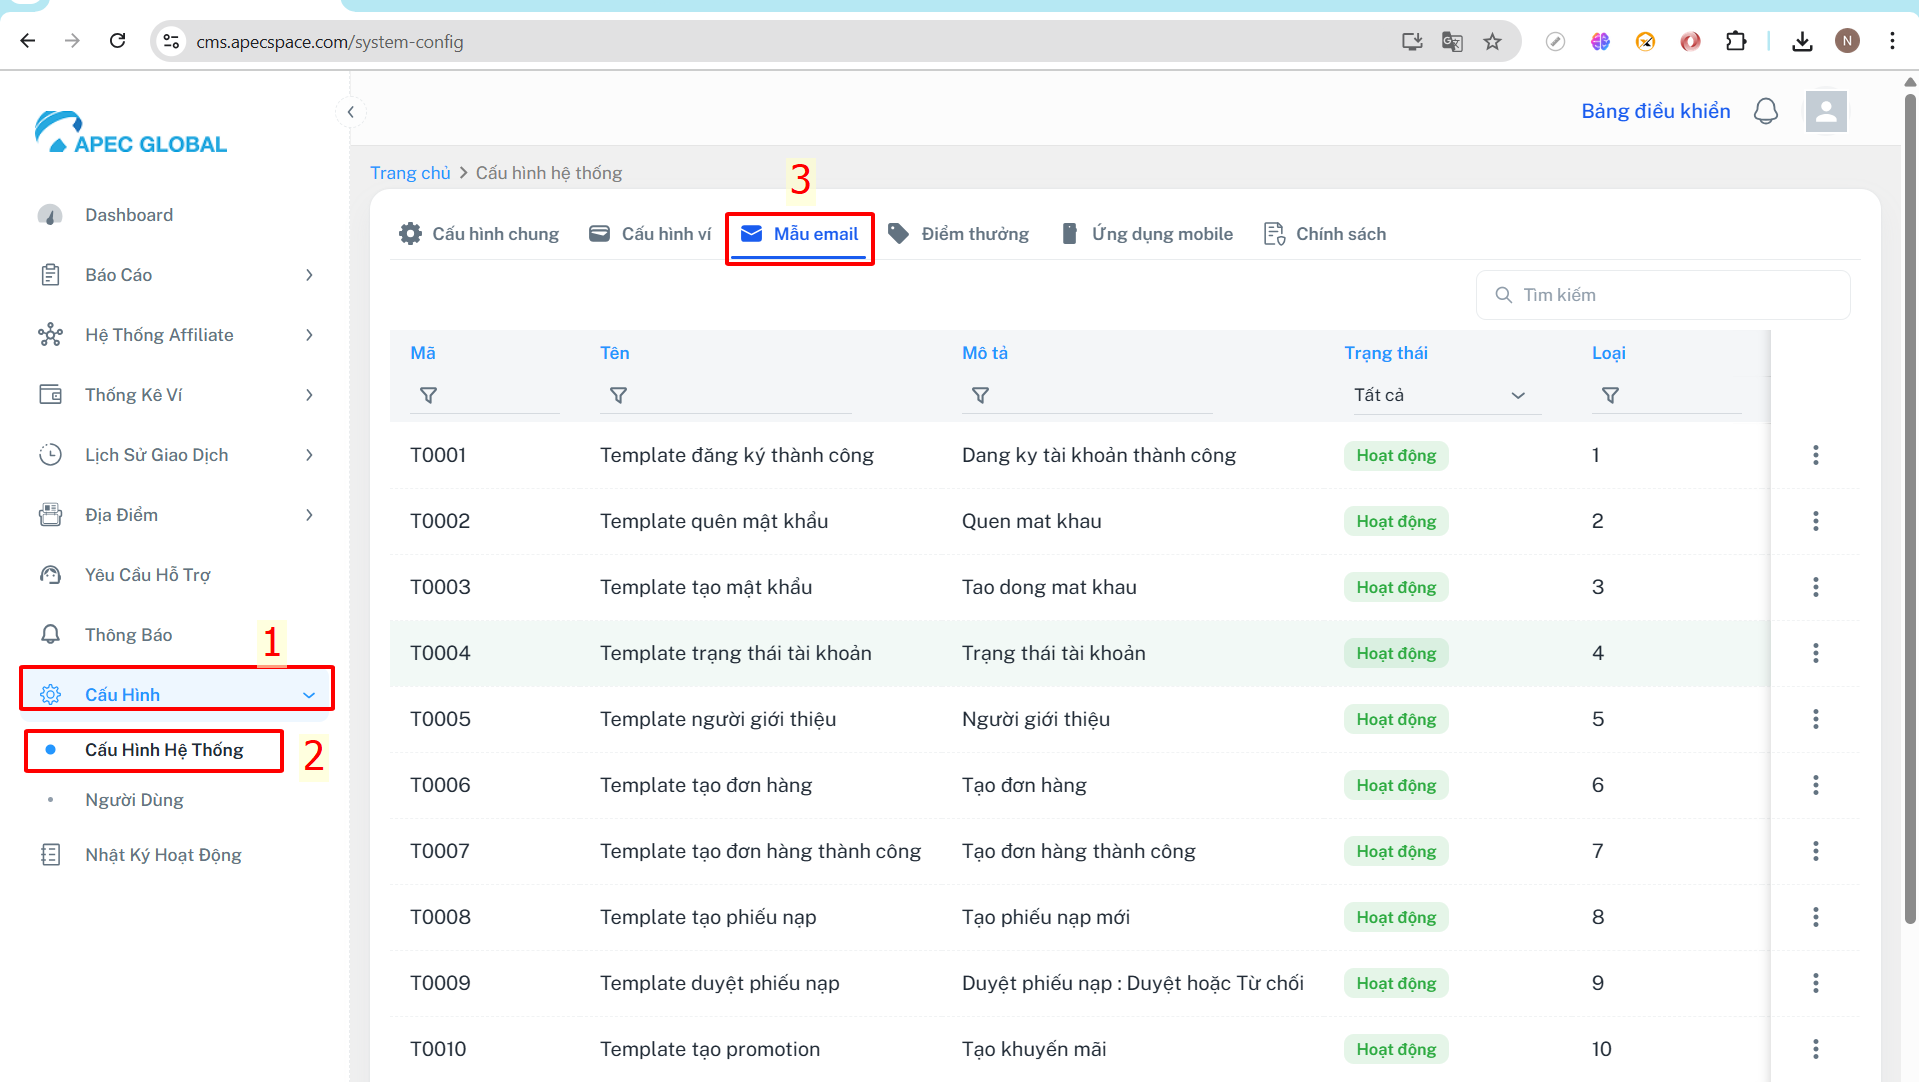Image resolution: width=1919 pixels, height=1082 pixels.
Task: Click the Loại column filter icon
Action: point(1610,396)
